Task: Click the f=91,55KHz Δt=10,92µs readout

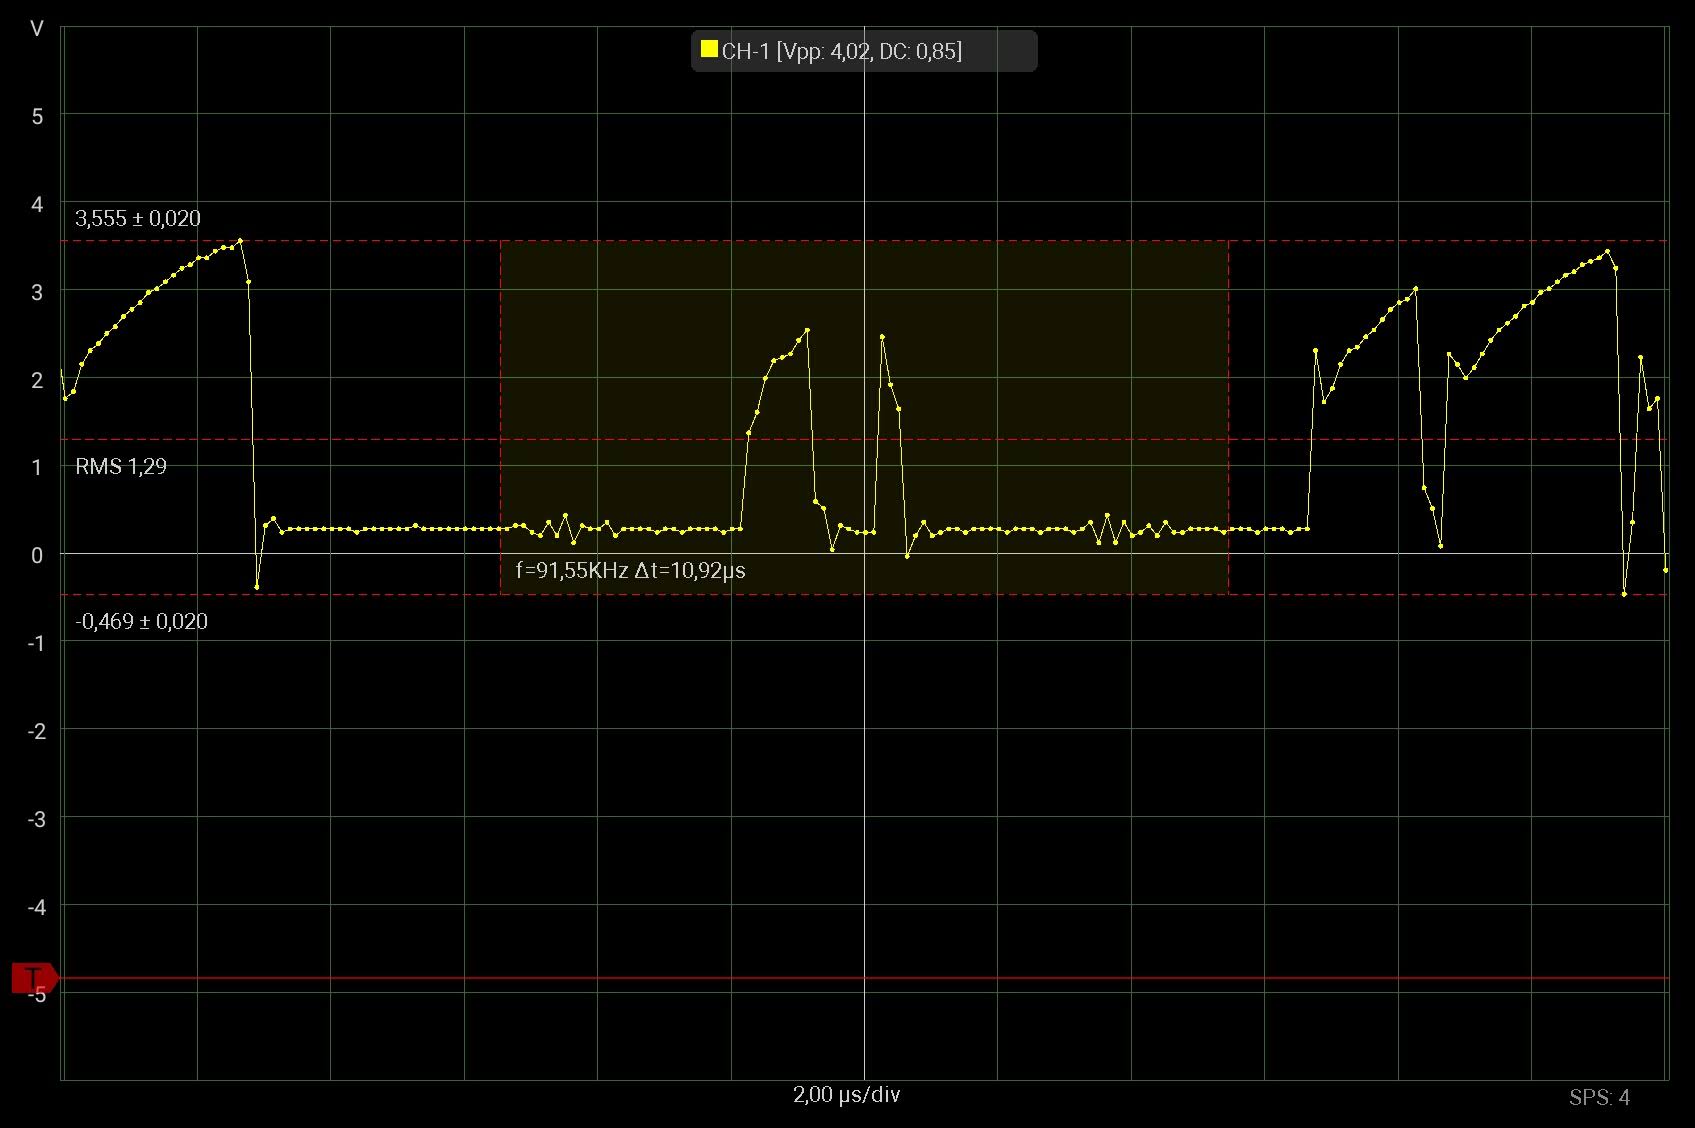Action: click(x=630, y=570)
